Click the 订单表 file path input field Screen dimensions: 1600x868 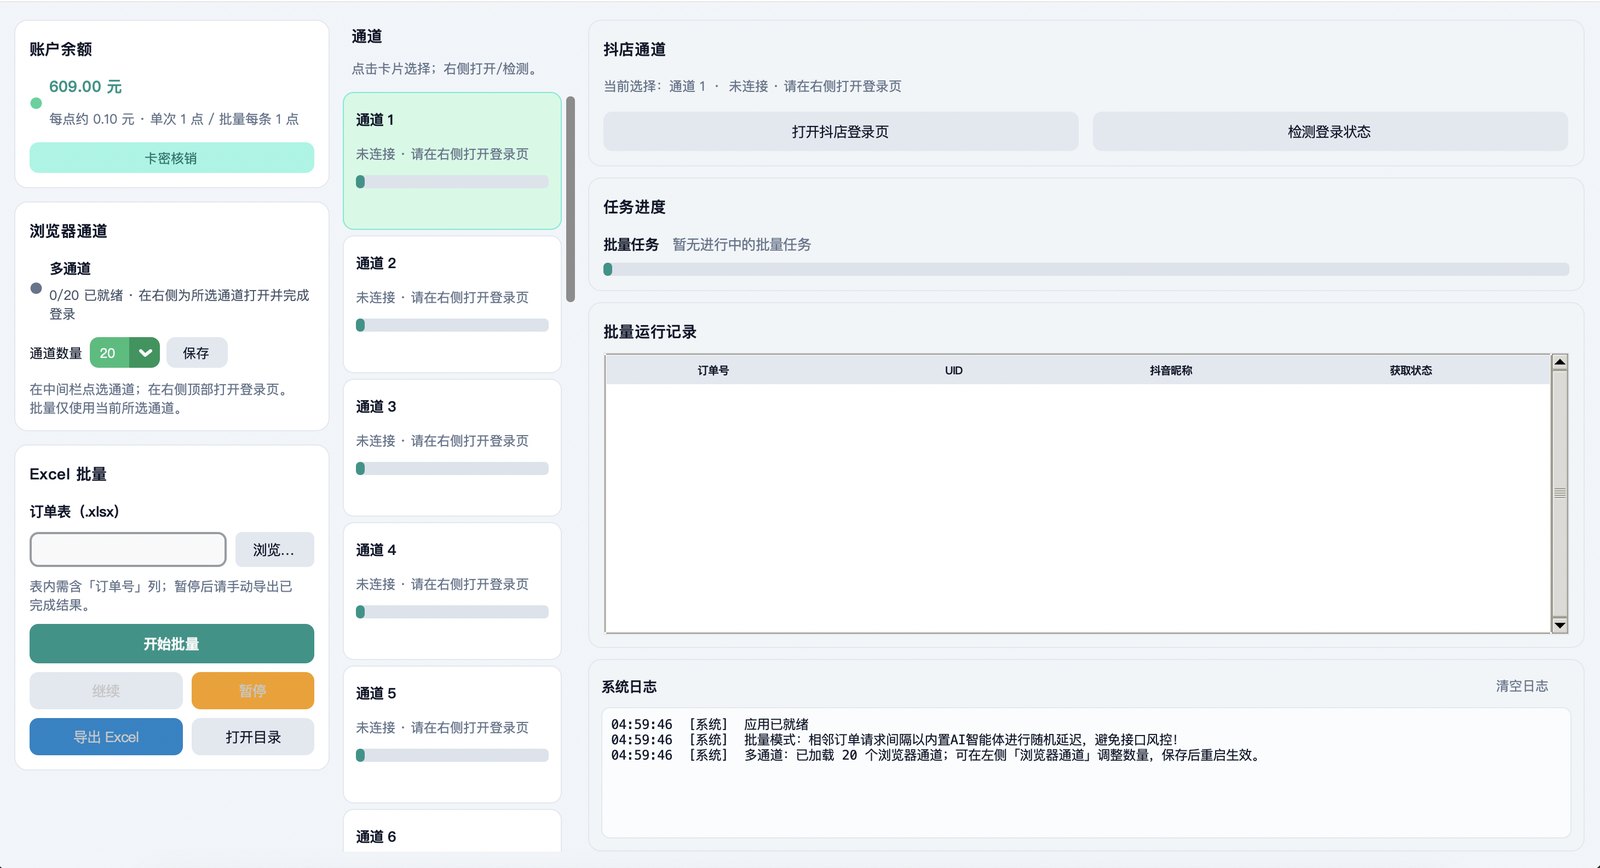click(x=128, y=549)
